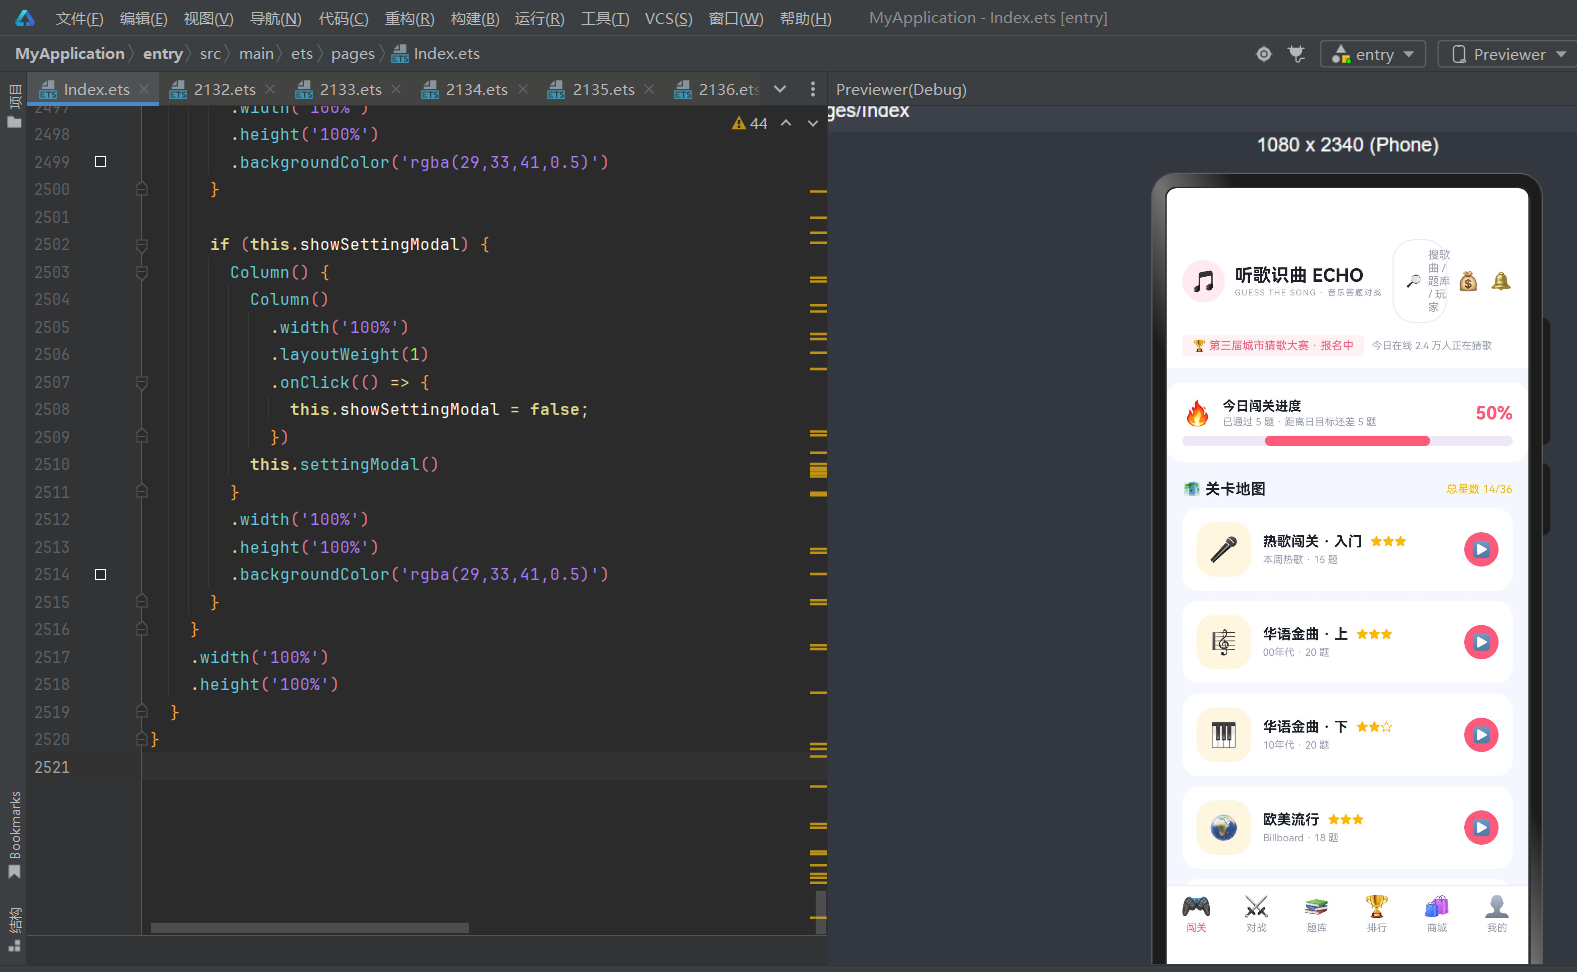Click the Previewer(Debug) panel title
Screen dimensions: 1577x972
pos(901,89)
